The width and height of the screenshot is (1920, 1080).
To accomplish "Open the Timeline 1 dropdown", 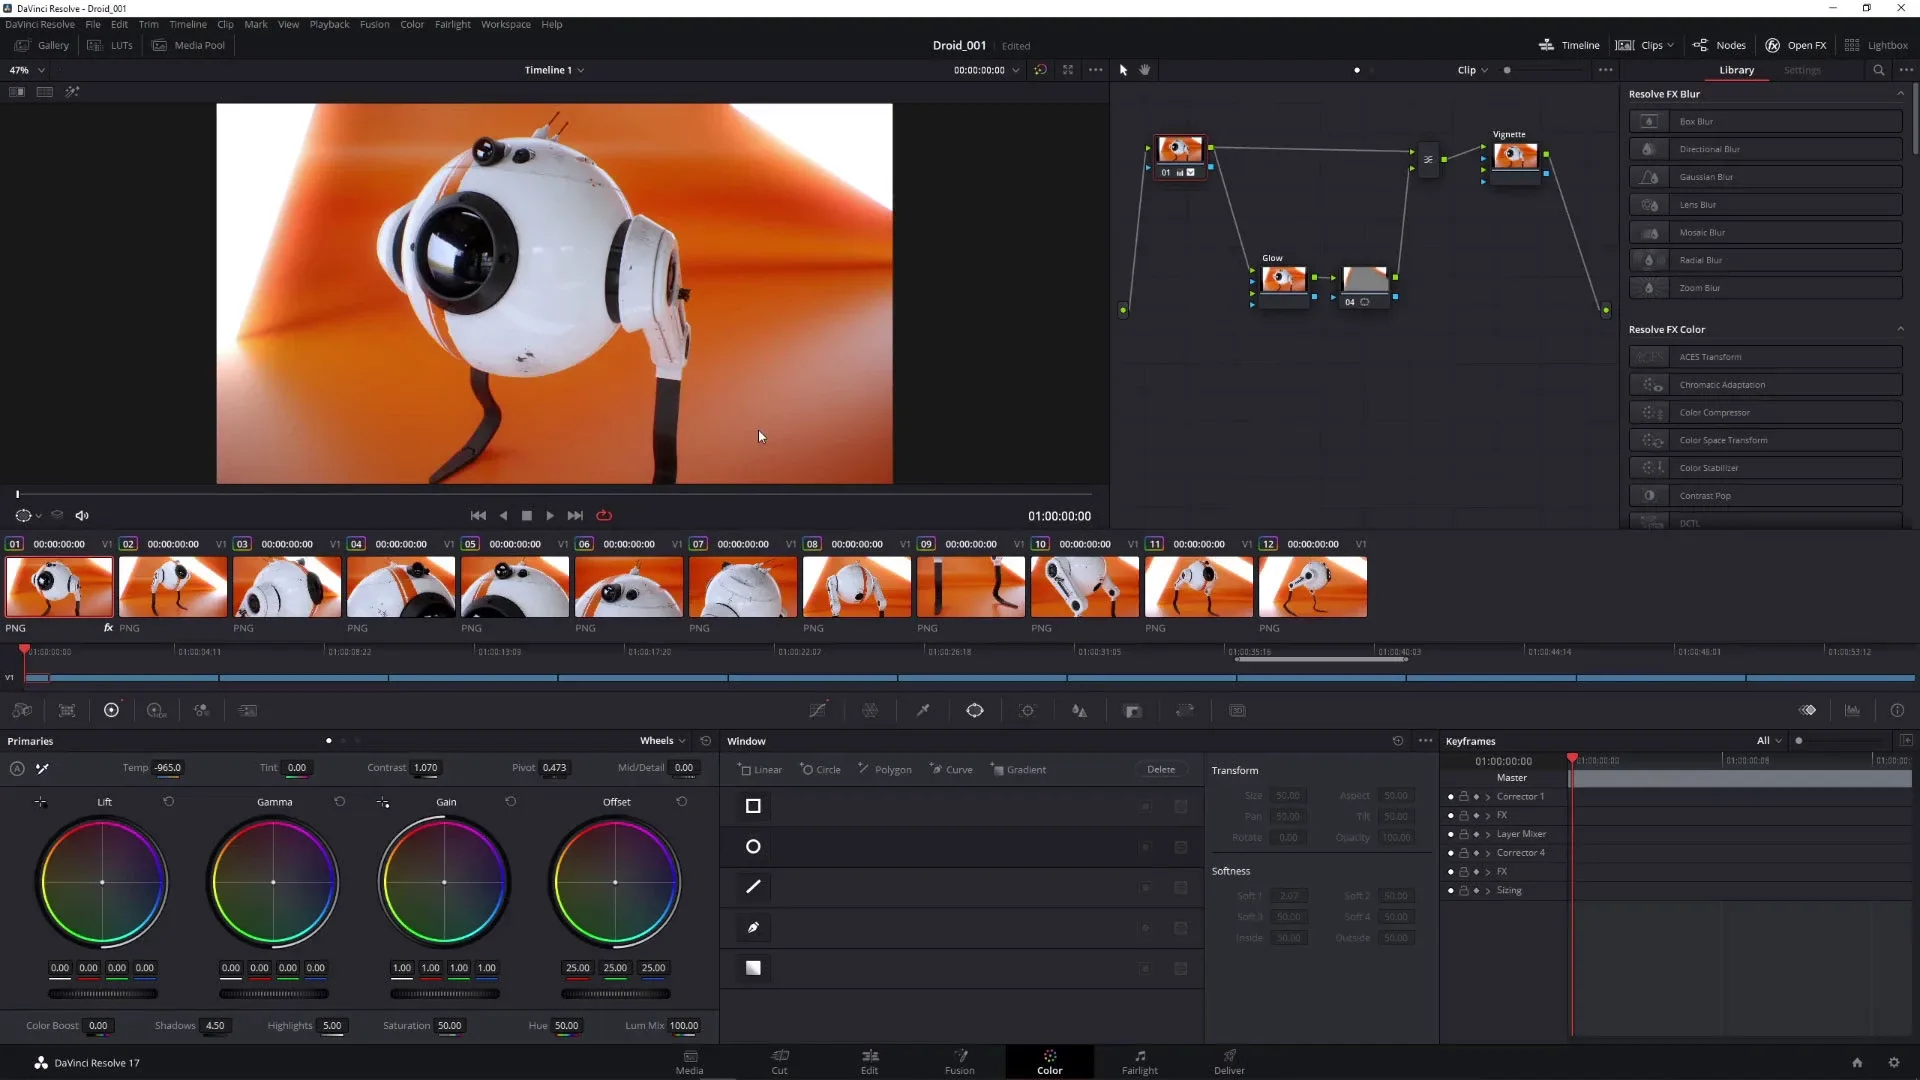I will [x=554, y=70].
